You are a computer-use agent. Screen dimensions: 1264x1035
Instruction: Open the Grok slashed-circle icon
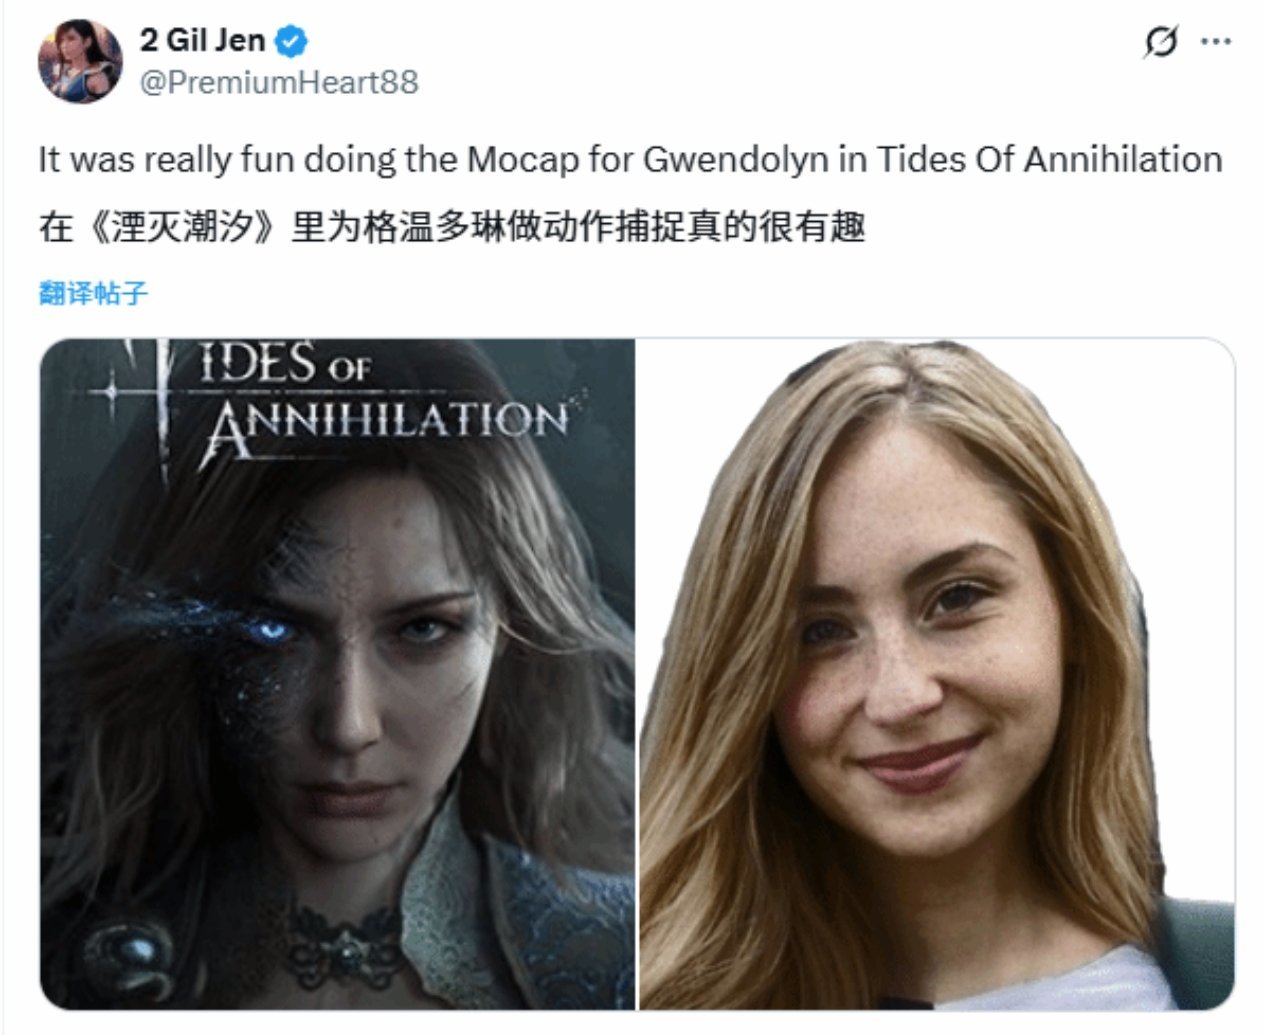tap(1160, 42)
